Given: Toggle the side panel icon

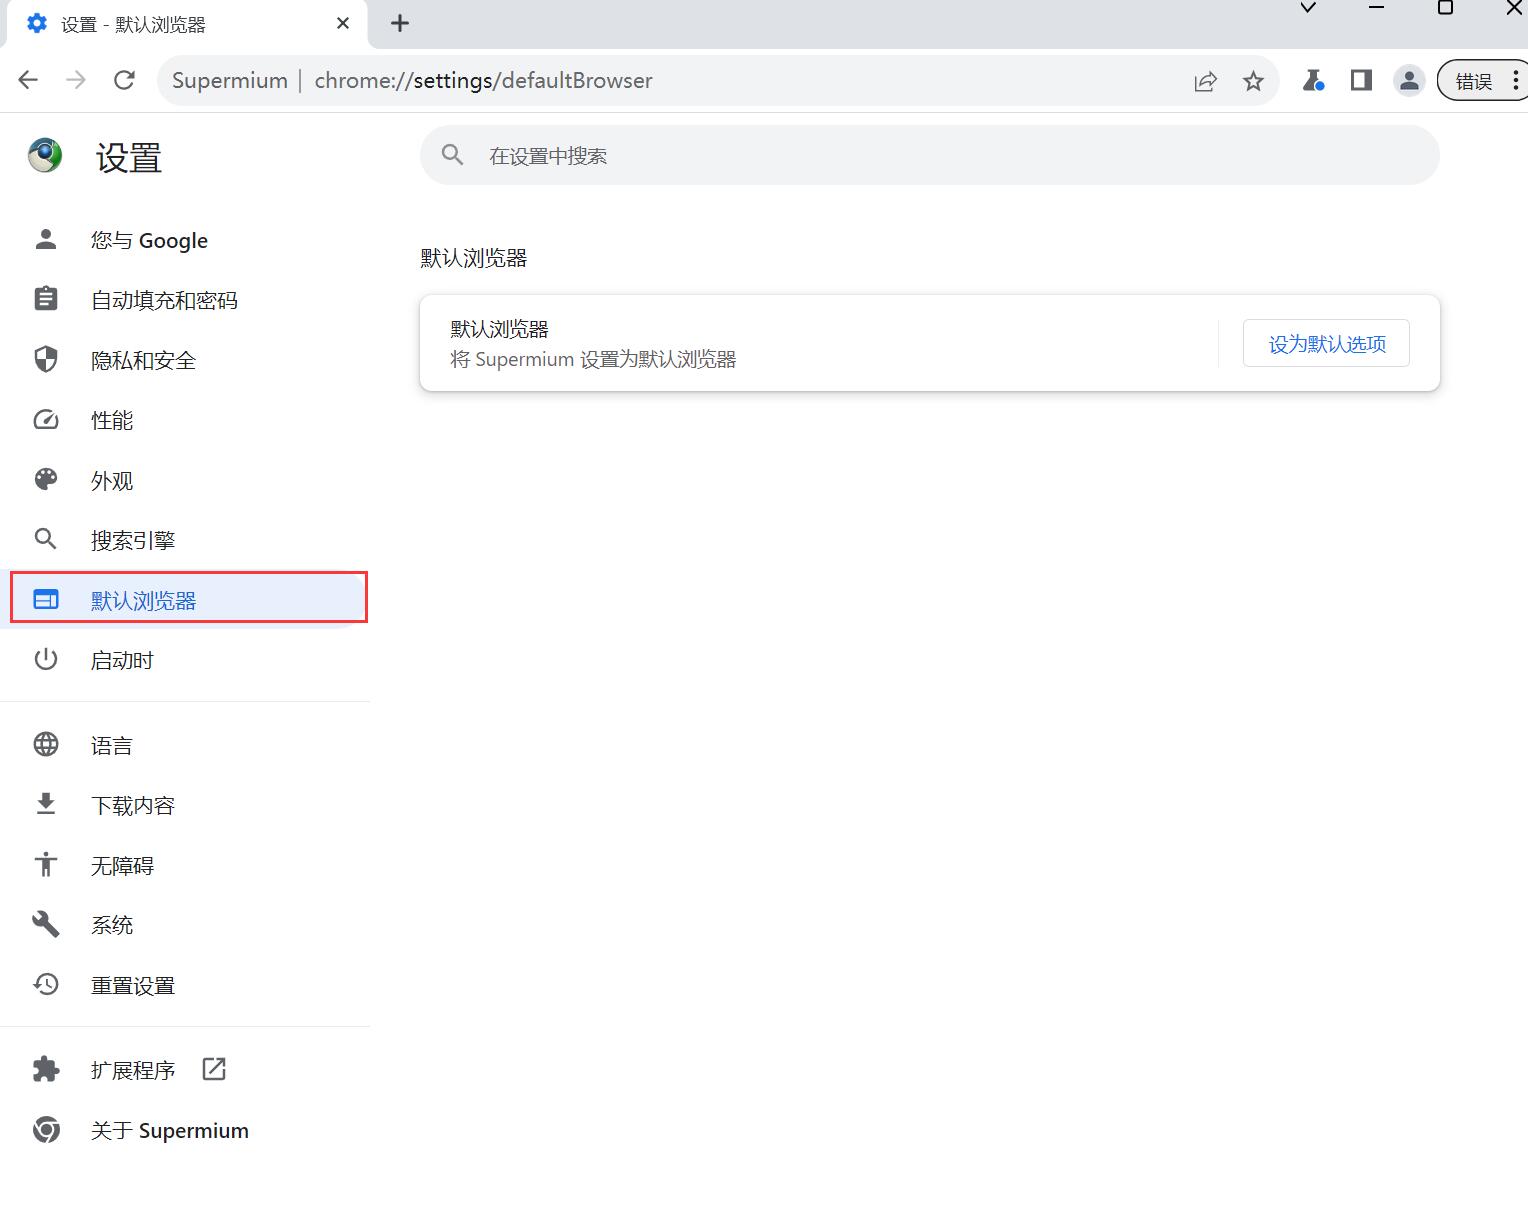Looking at the screenshot, I should coord(1361,80).
